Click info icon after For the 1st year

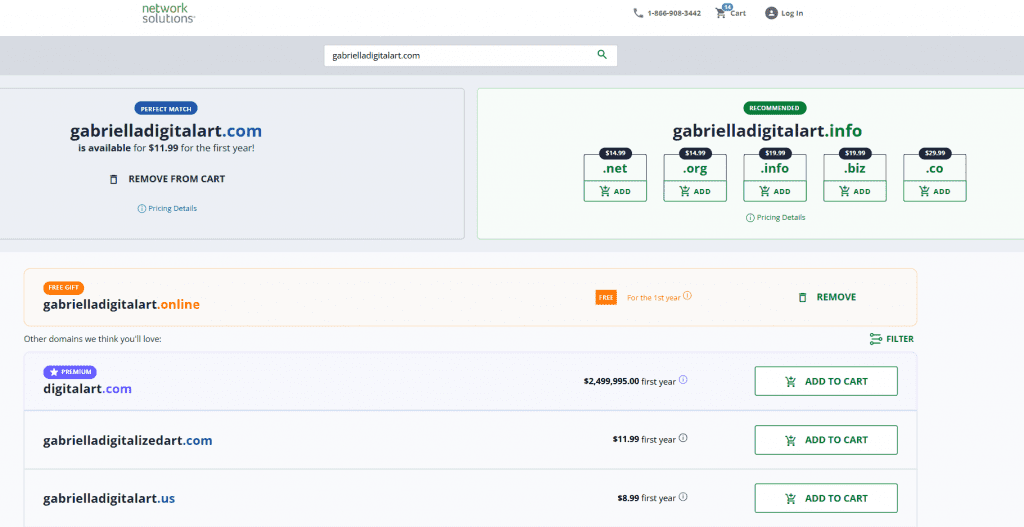[687, 296]
